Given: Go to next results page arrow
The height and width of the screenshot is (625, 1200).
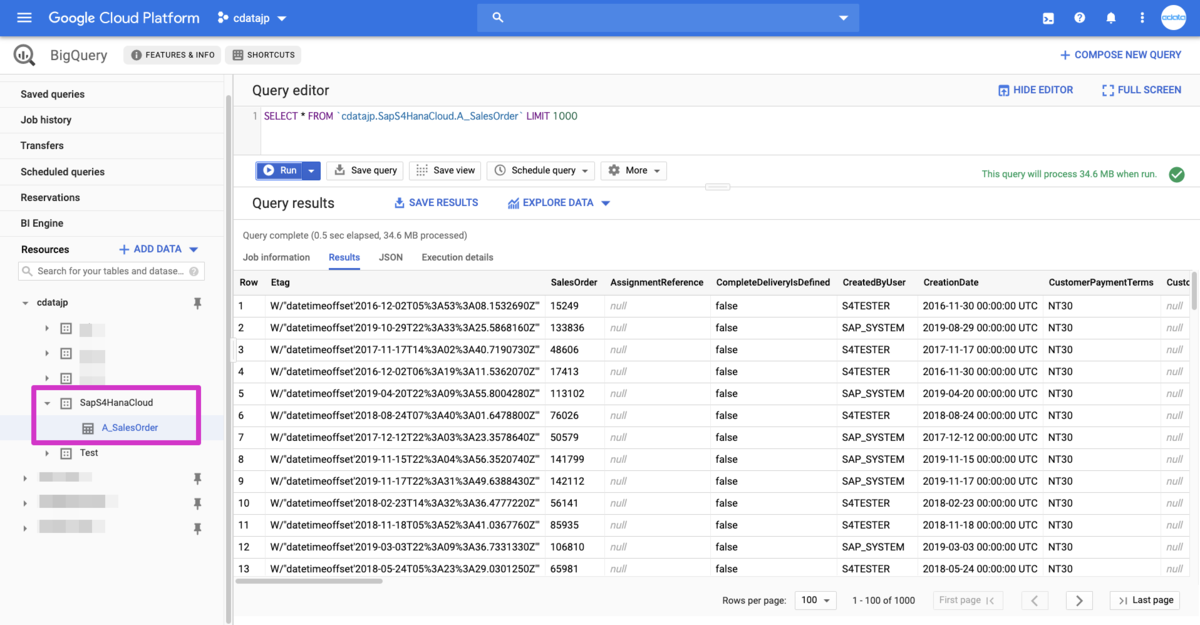Looking at the screenshot, I should (1078, 600).
